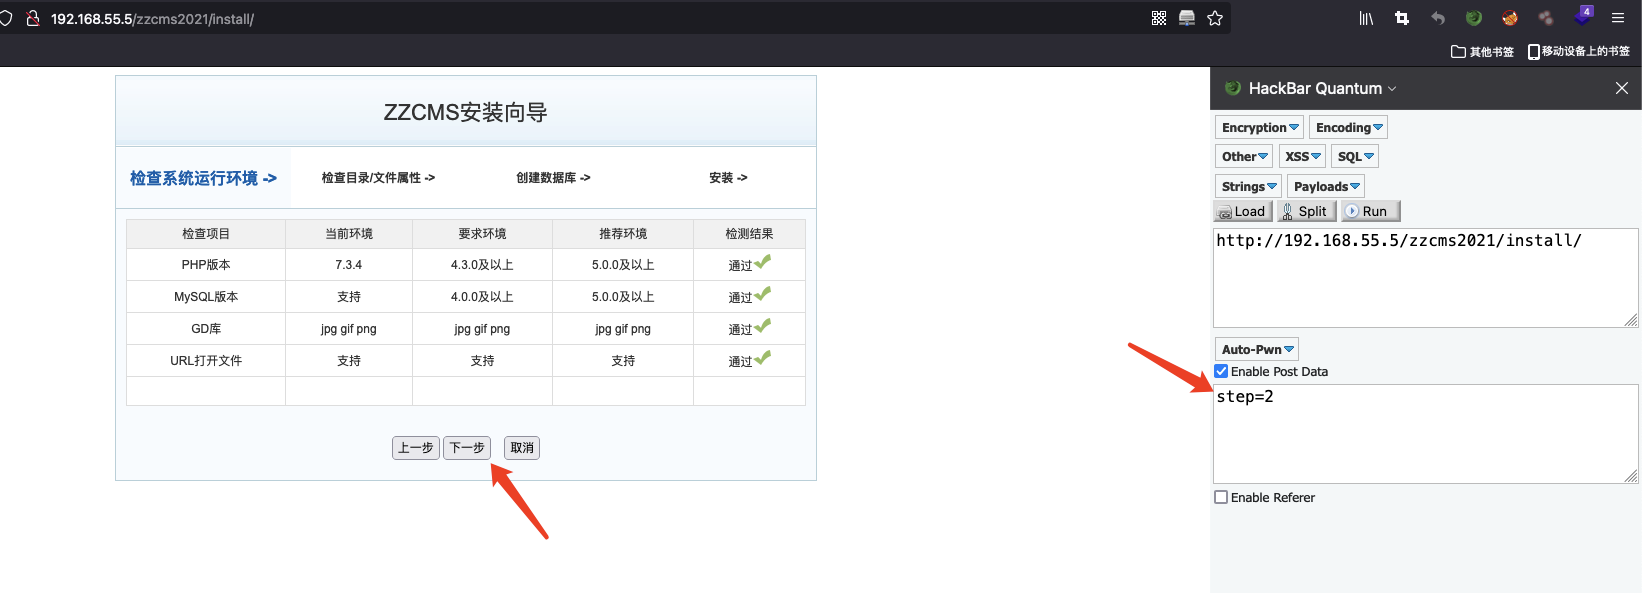Uncheck Enable Post Data checkbox

pyautogui.click(x=1221, y=371)
